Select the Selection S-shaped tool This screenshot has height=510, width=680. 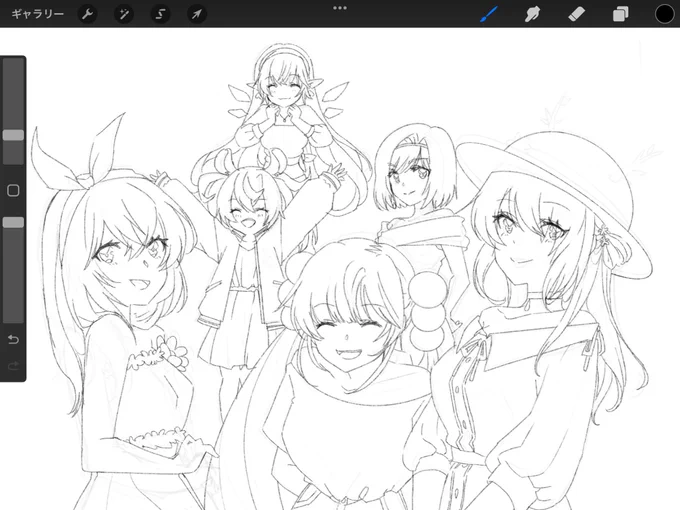pyautogui.click(x=160, y=14)
